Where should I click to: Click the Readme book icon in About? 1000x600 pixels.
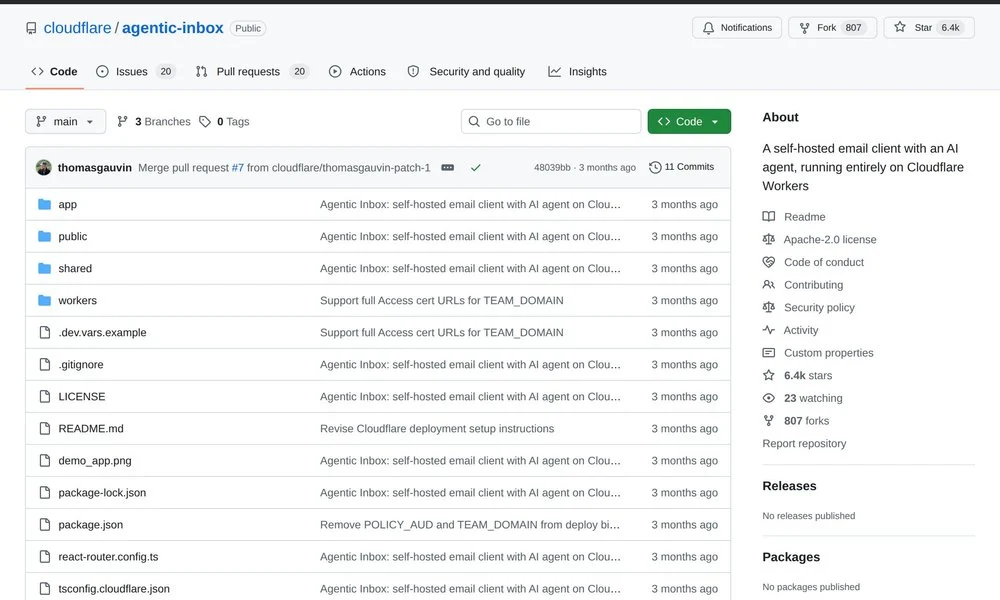tap(768, 217)
